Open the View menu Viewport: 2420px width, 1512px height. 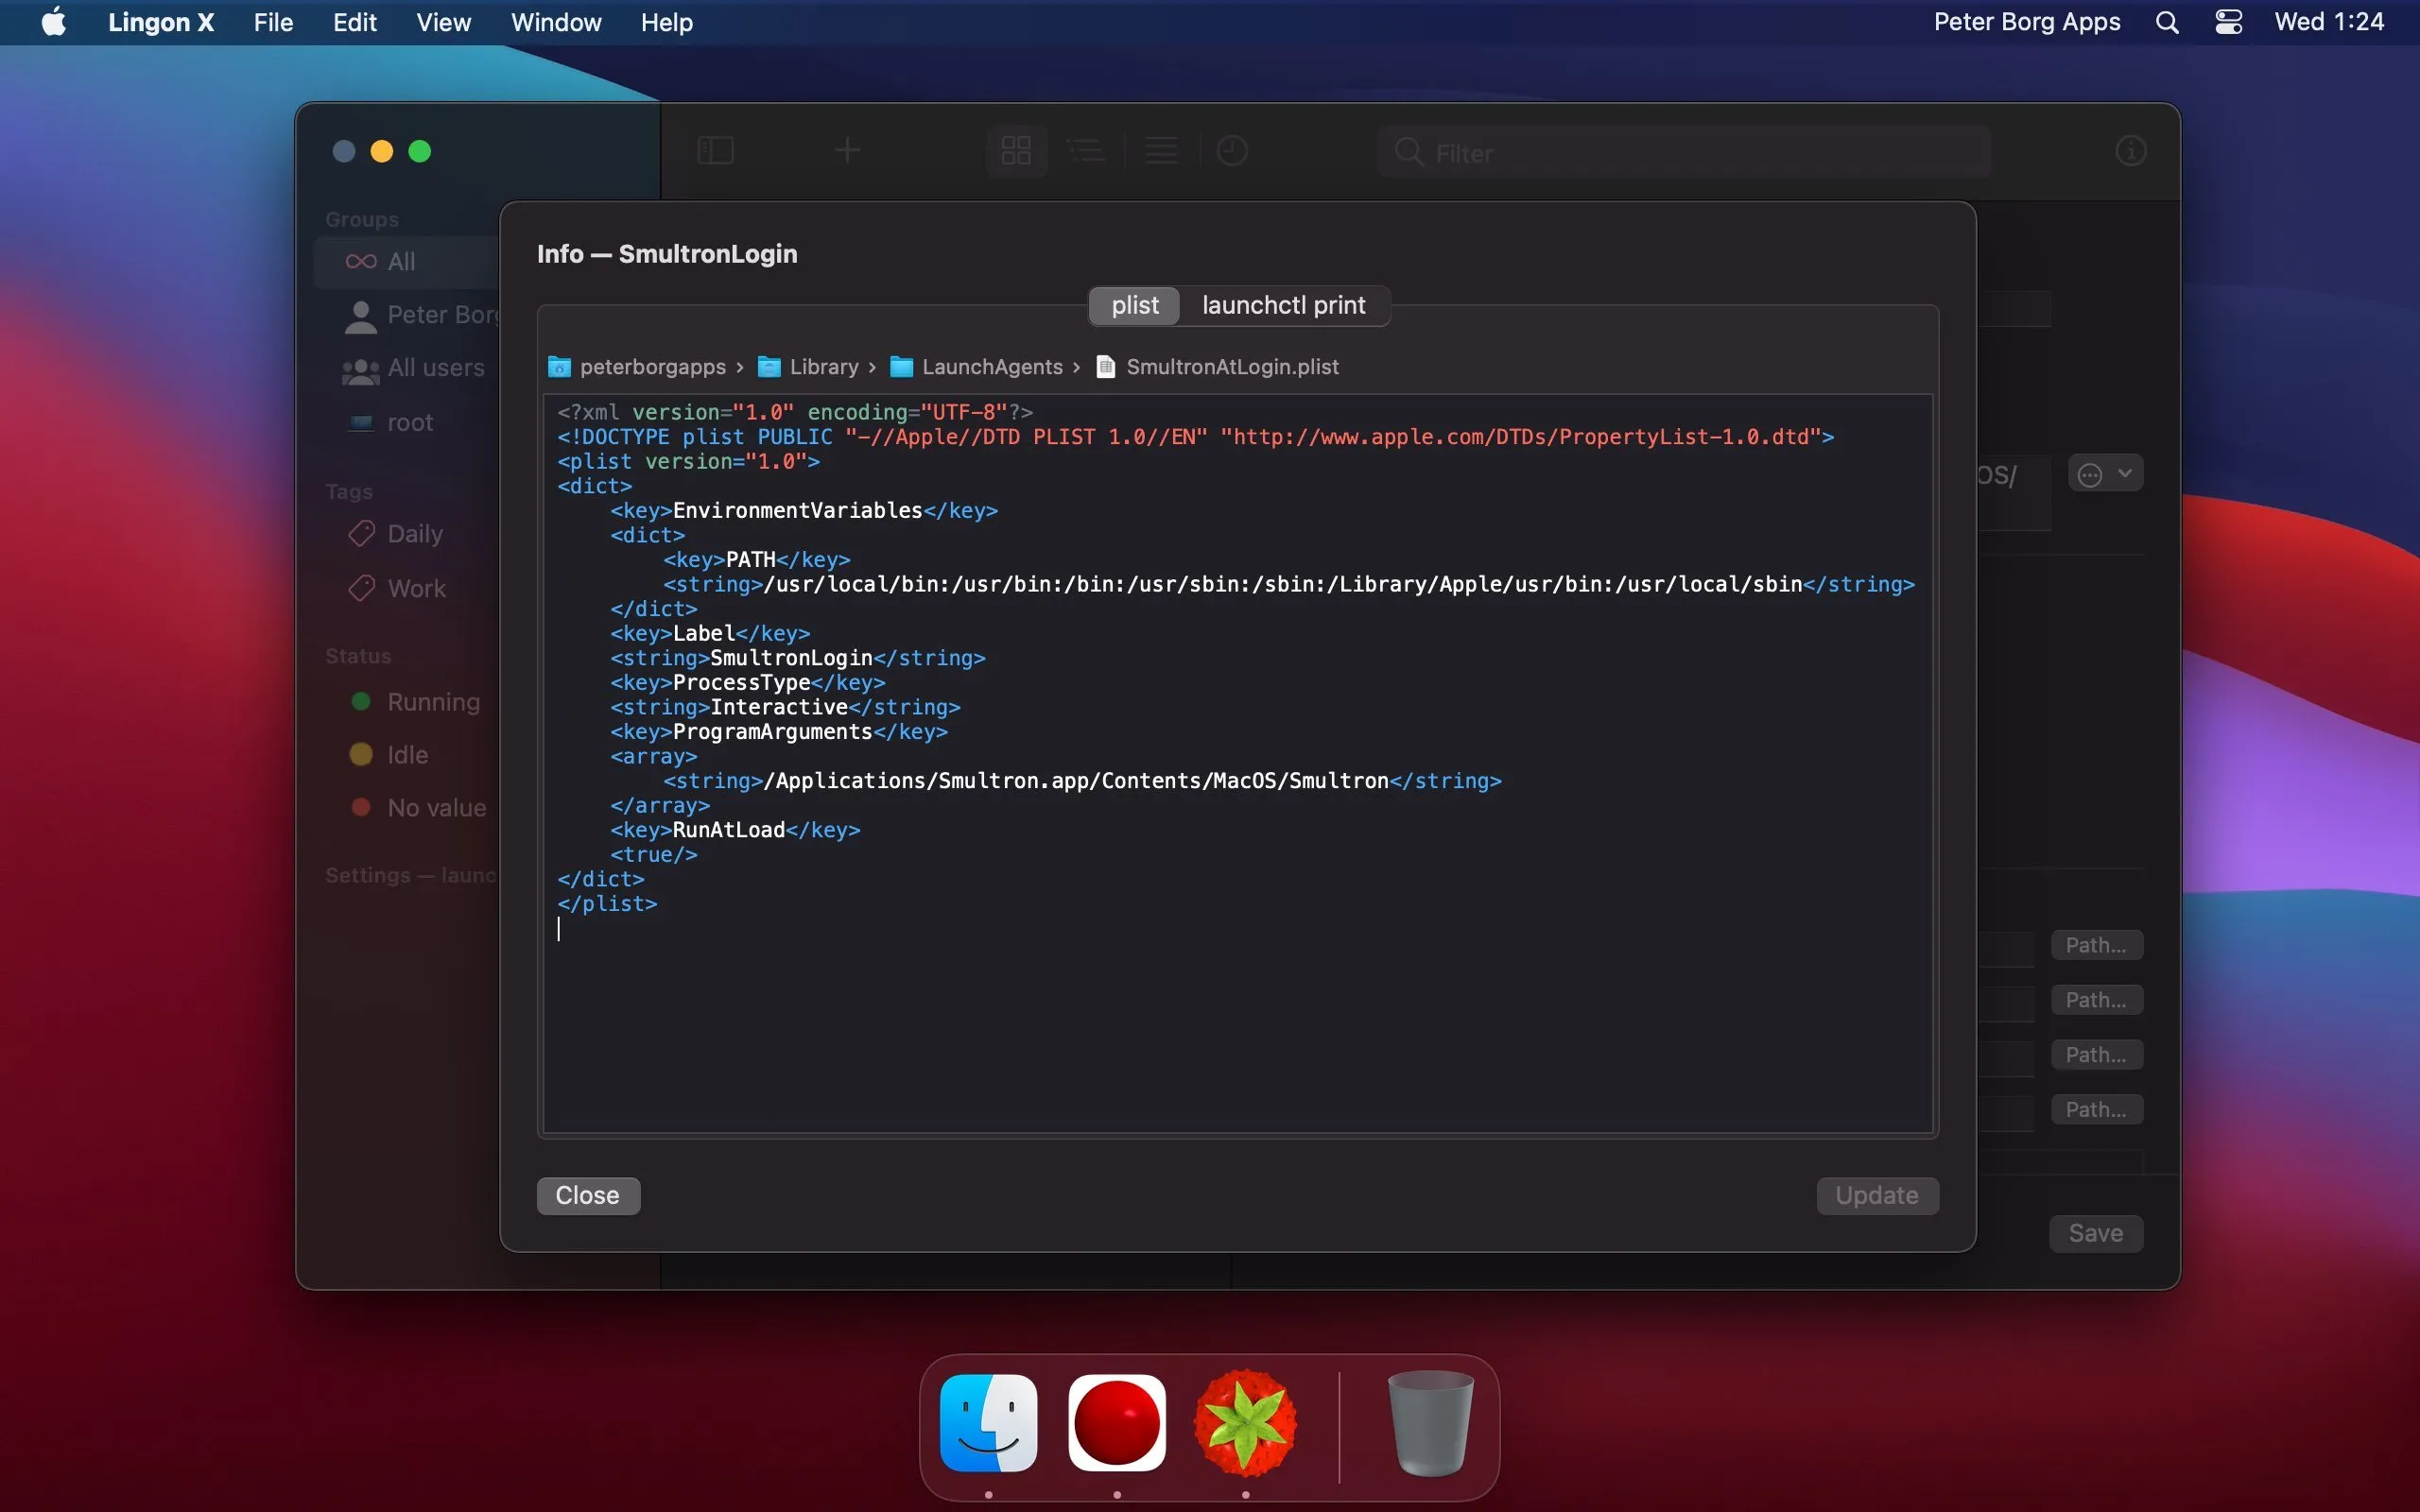coord(443,22)
